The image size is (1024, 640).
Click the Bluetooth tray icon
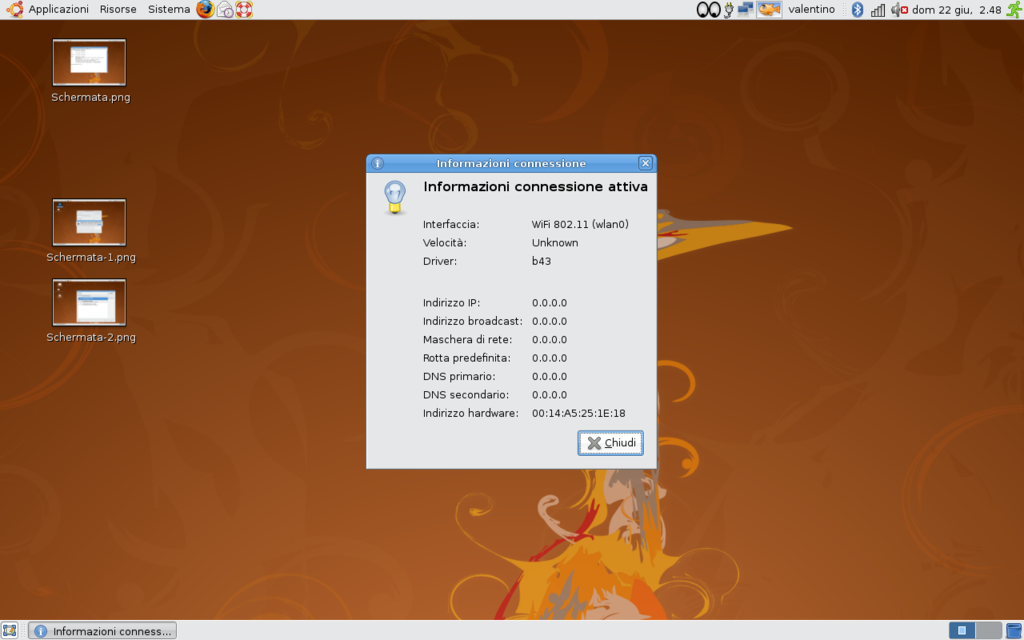857,10
